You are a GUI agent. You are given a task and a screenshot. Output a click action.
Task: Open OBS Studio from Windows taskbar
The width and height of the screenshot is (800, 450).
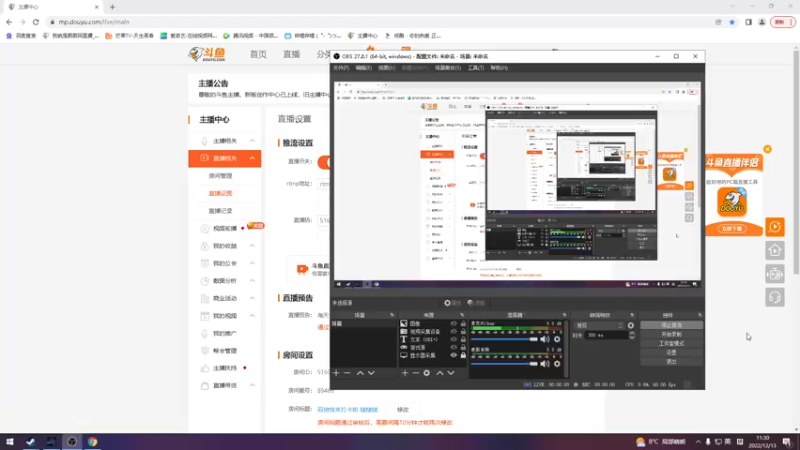point(72,442)
